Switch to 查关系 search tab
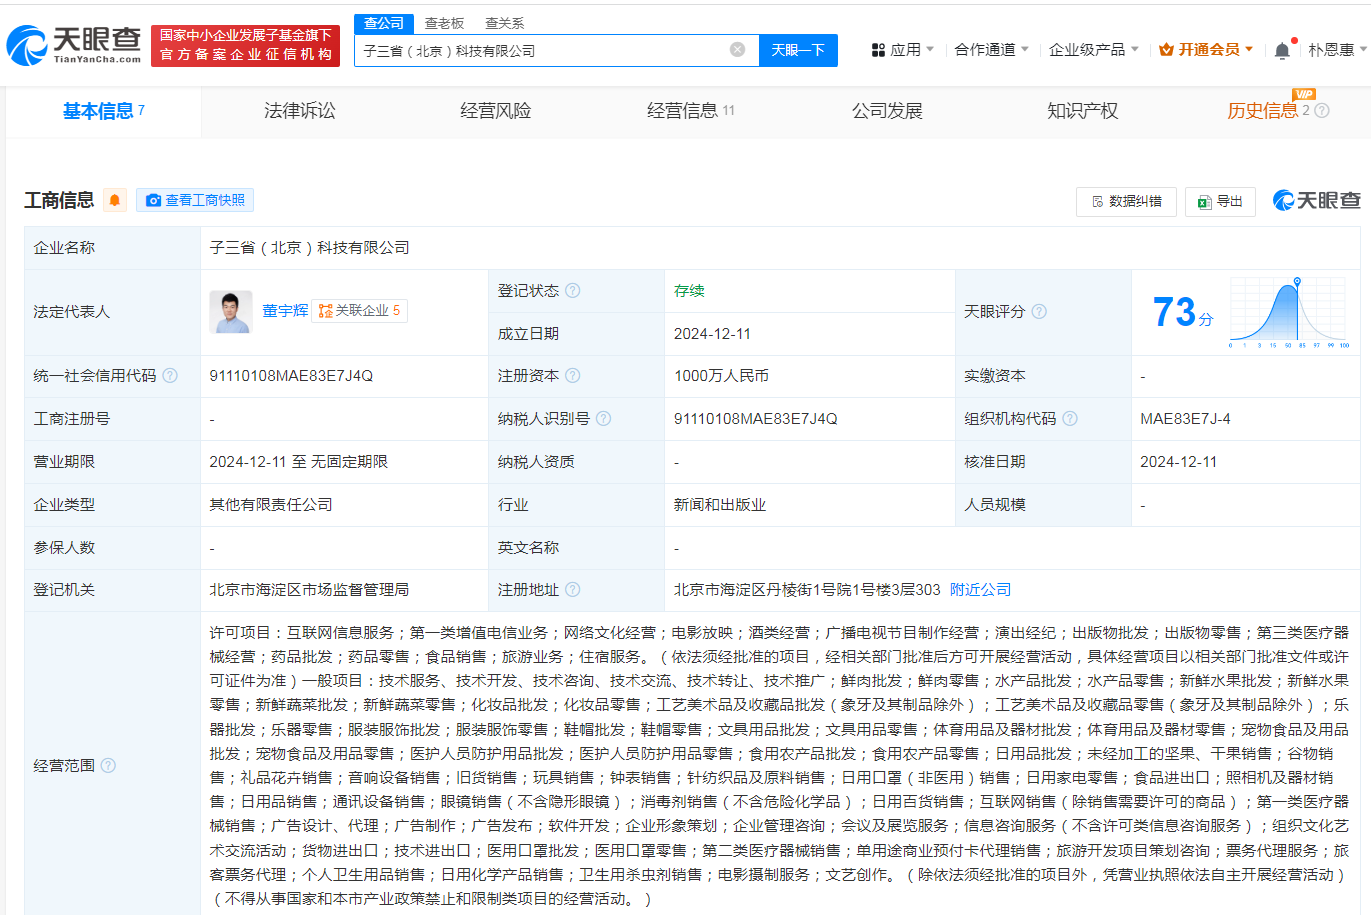 pyautogui.click(x=504, y=23)
